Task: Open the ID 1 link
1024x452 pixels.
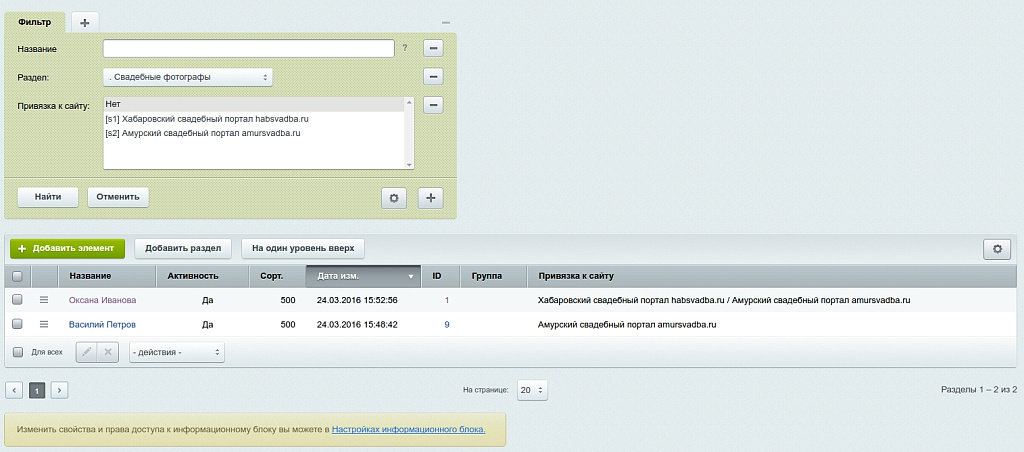Action: [447, 300]
